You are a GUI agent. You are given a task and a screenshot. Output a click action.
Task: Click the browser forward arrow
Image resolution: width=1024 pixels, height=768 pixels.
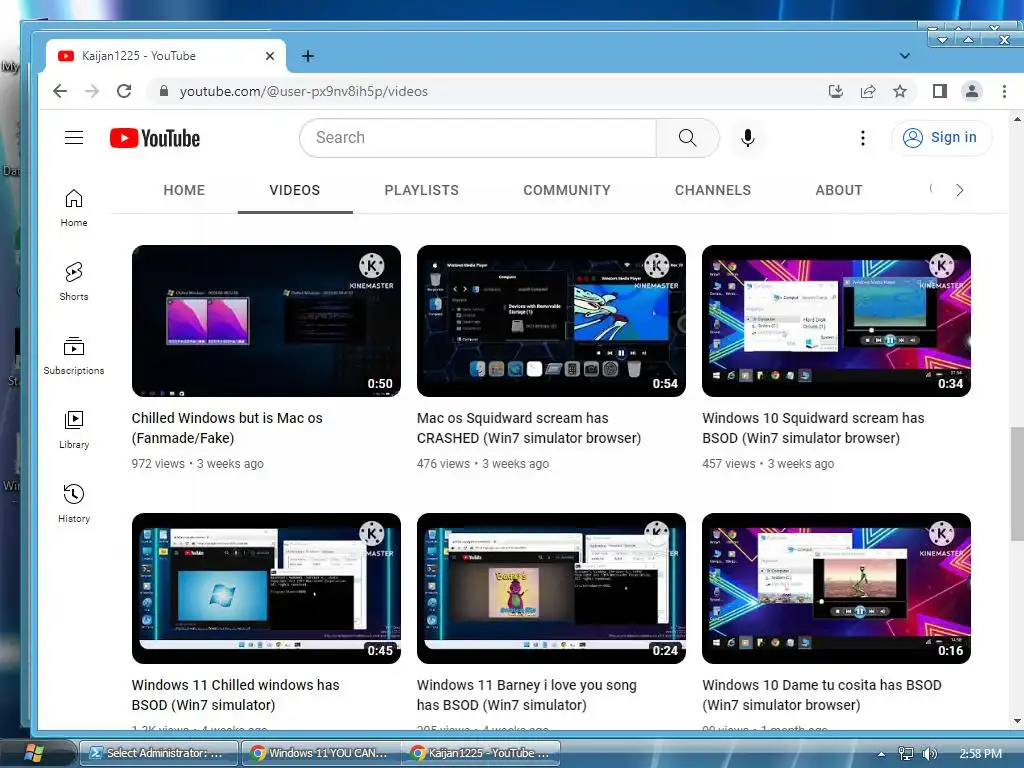[x=92, y=91]
